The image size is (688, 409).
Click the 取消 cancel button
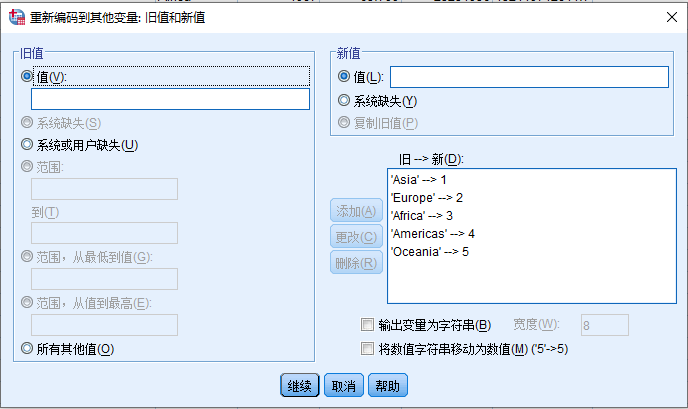[344, 385]
